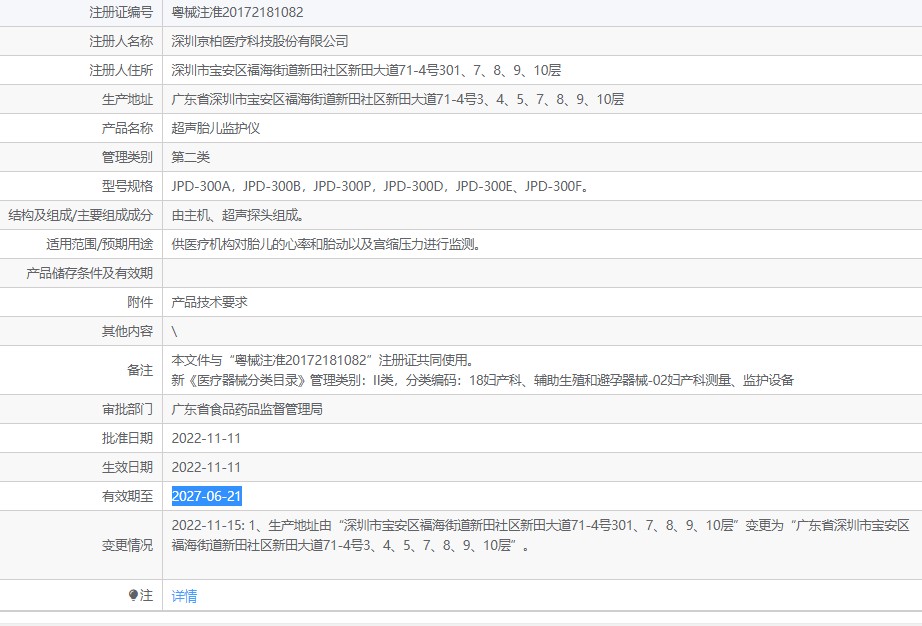Click the 产品储存条件及有效期 label
The image size is (922, 626).
click(x=89, y=273)
